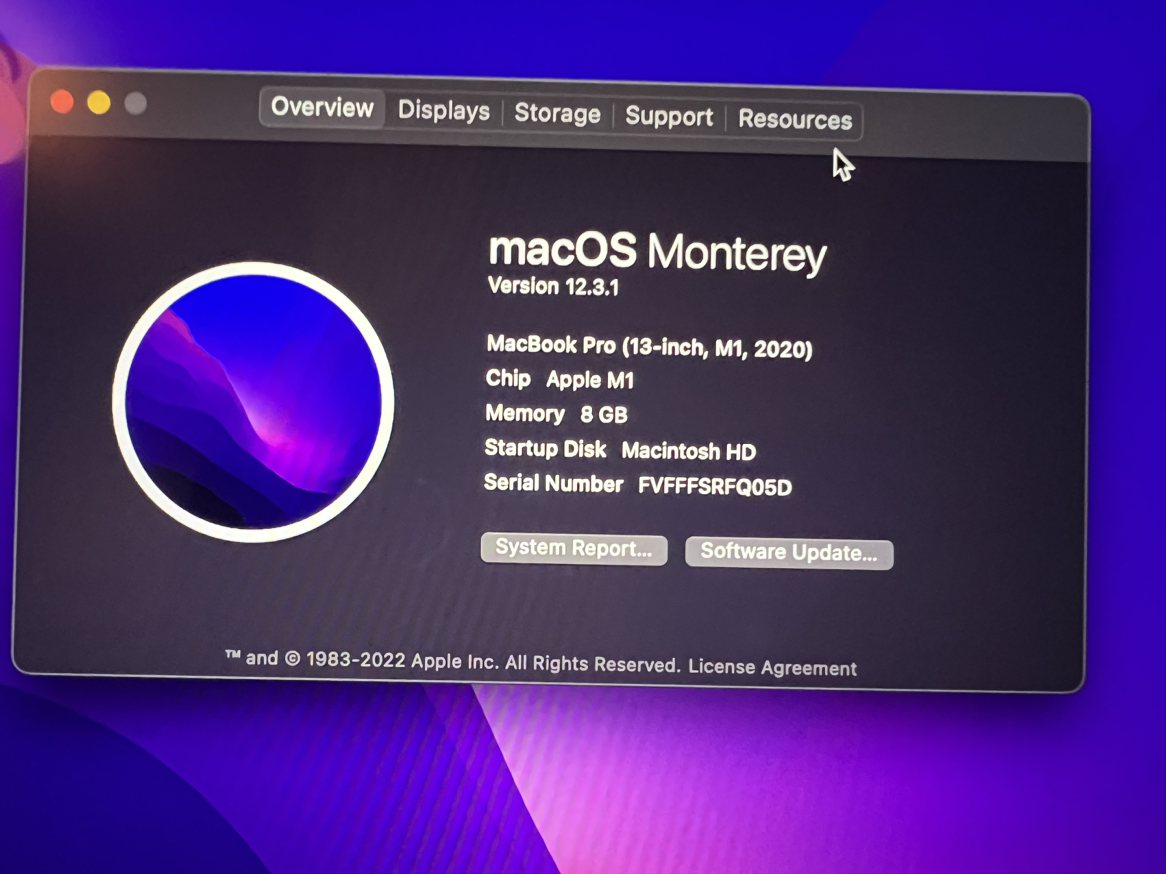Click the System Report... button
The width and height of the screenshot is (1166, 874).
tap(574, 549)
